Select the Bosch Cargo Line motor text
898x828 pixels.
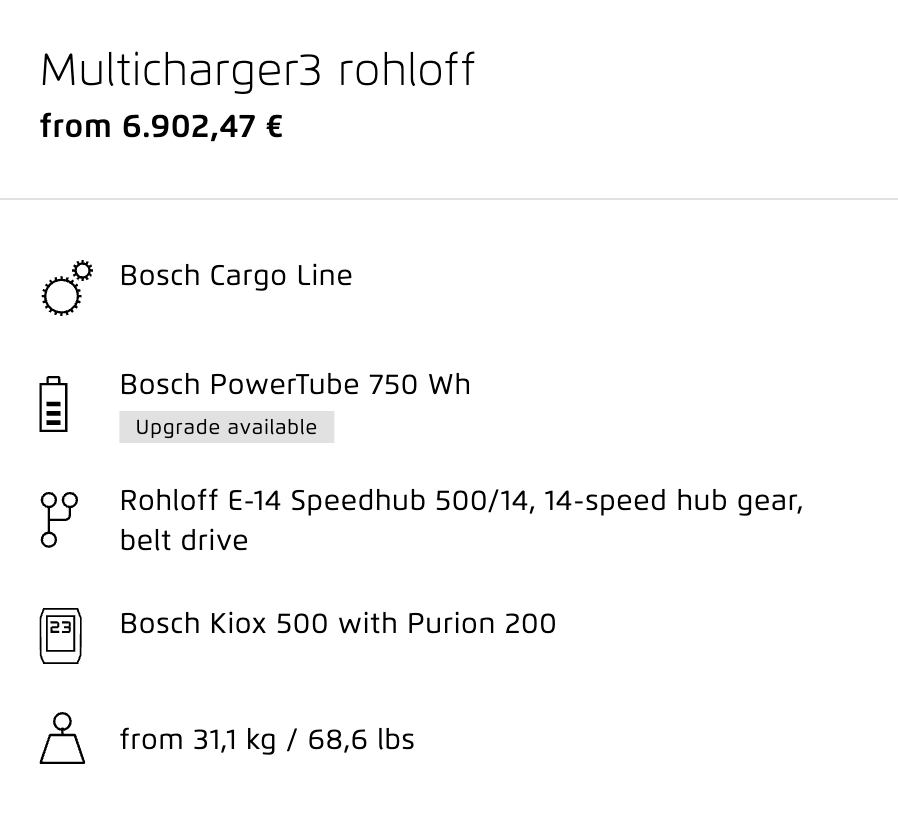coord(236,276)
